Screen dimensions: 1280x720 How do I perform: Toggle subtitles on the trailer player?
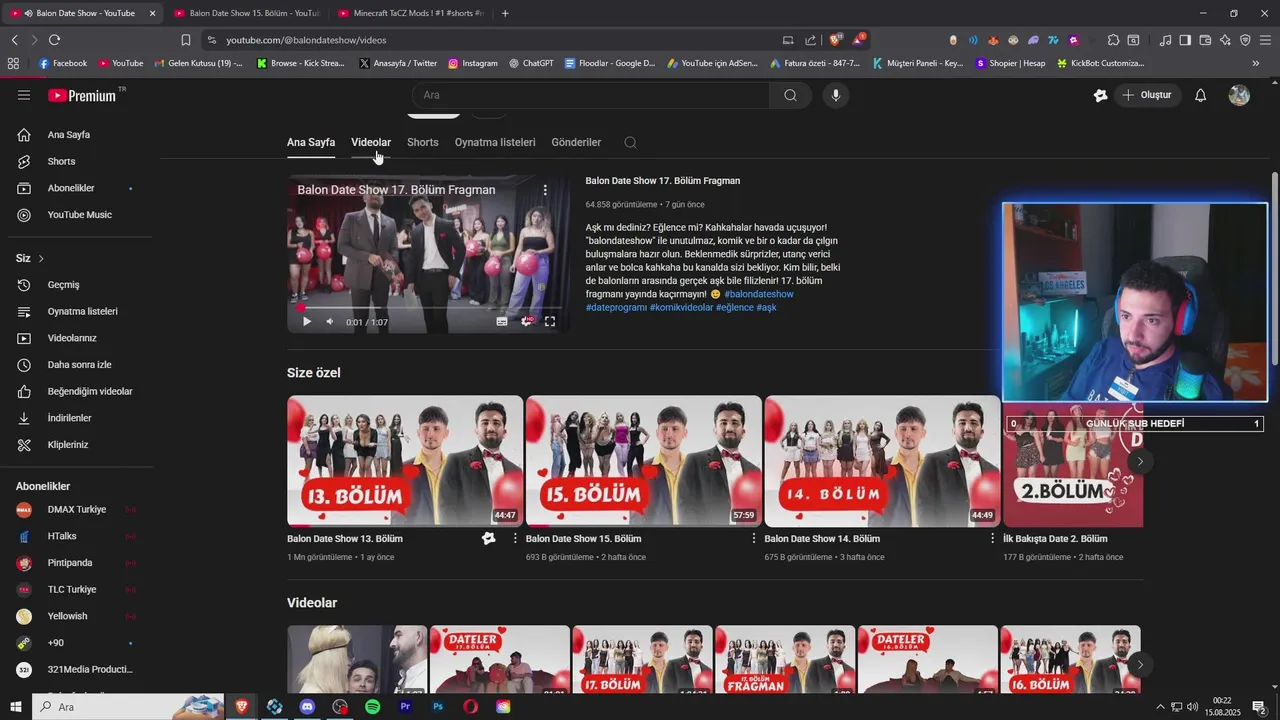[x=502, y=322]
